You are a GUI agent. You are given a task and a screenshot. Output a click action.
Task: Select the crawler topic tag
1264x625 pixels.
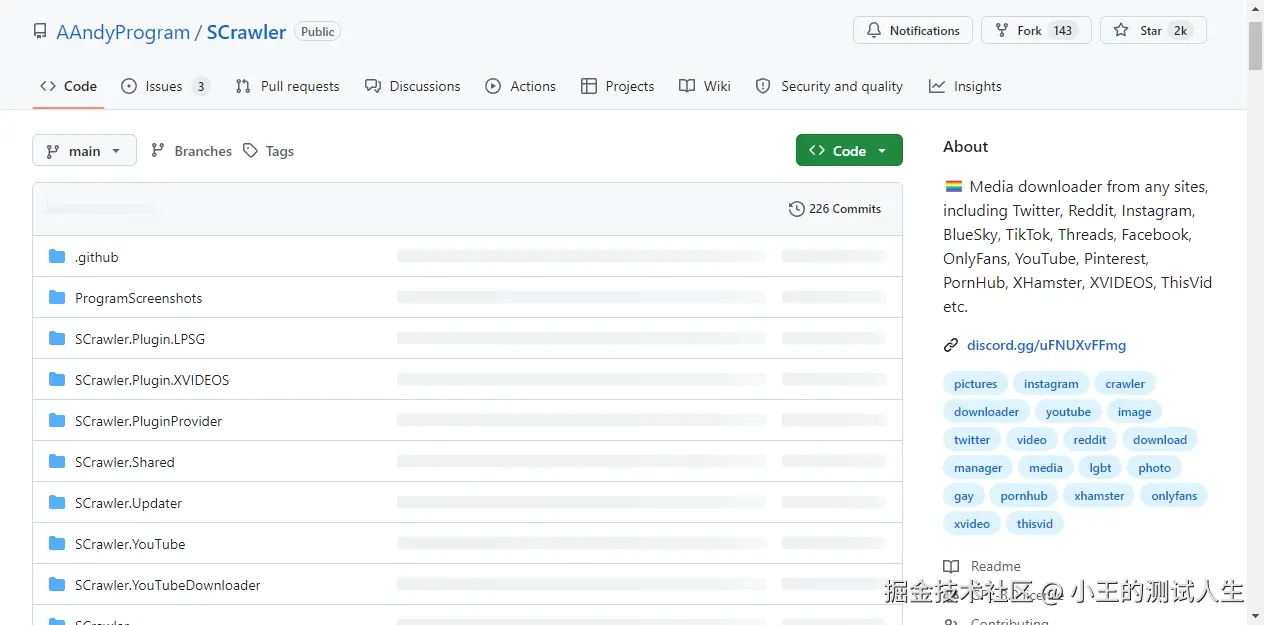pos(1125,384)
